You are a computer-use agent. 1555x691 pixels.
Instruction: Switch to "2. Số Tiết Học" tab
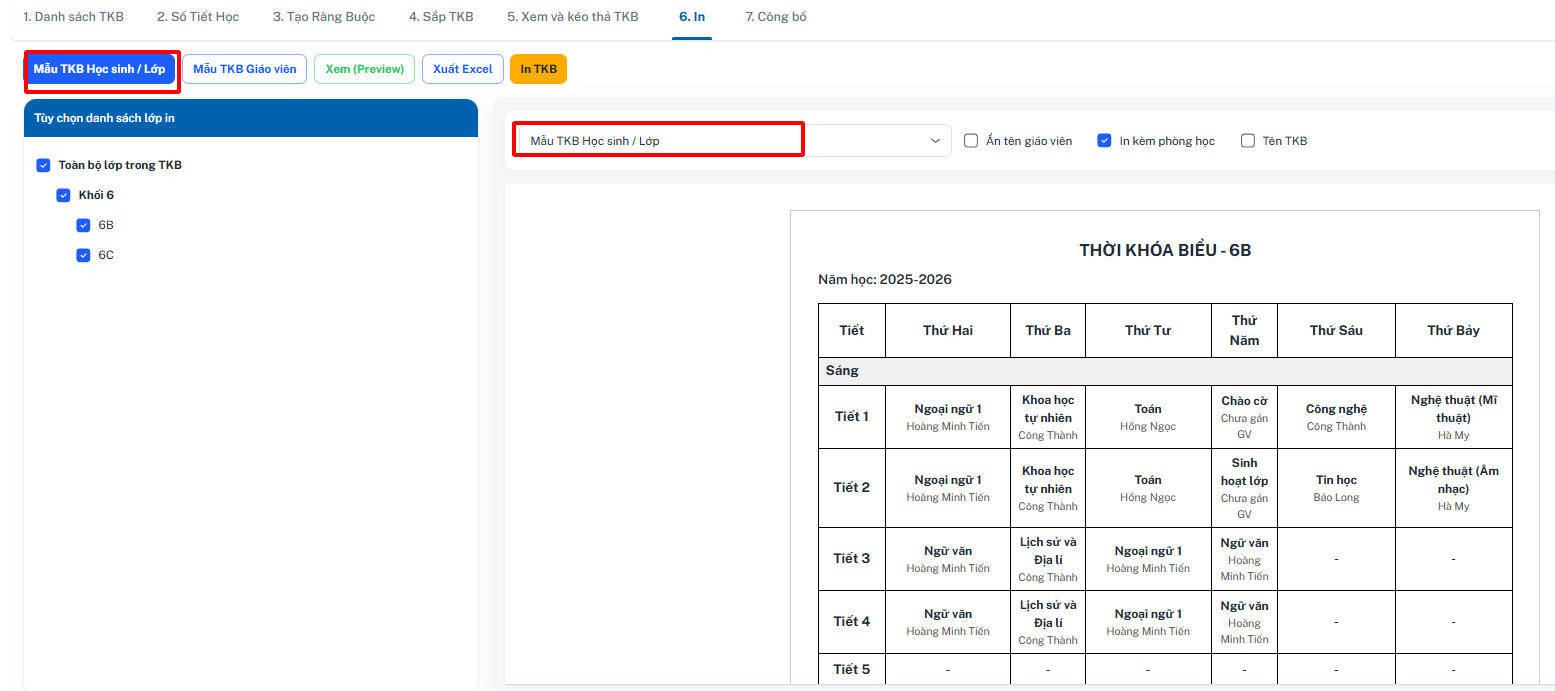198,17
